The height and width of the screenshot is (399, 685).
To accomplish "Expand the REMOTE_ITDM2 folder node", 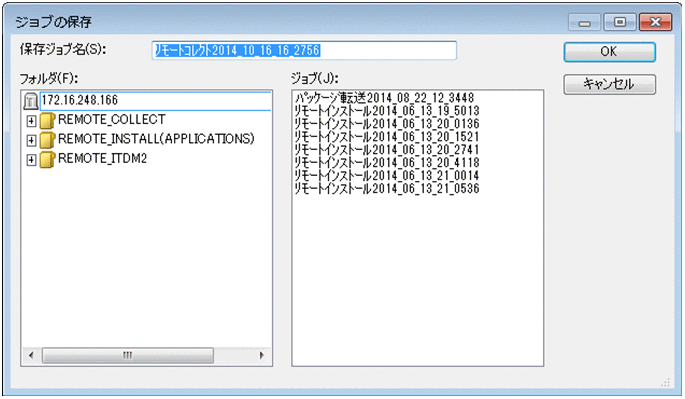I will point(31,160).
